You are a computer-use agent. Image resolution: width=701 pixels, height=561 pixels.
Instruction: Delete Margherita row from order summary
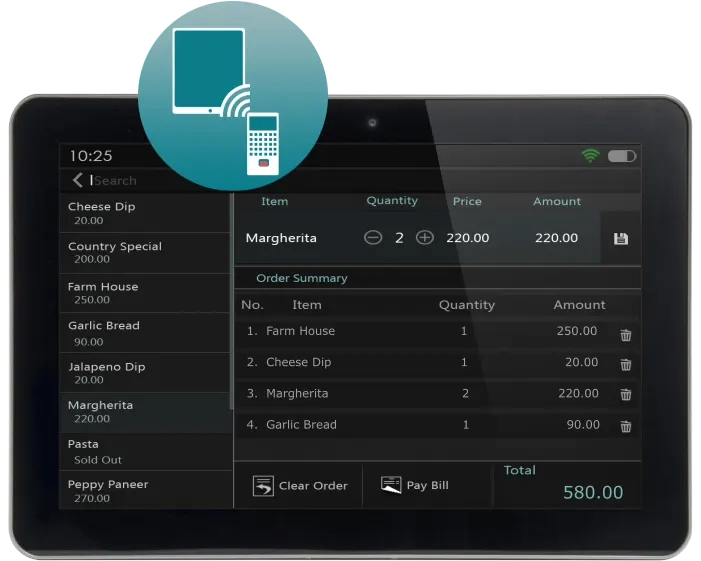pos(626,395)
